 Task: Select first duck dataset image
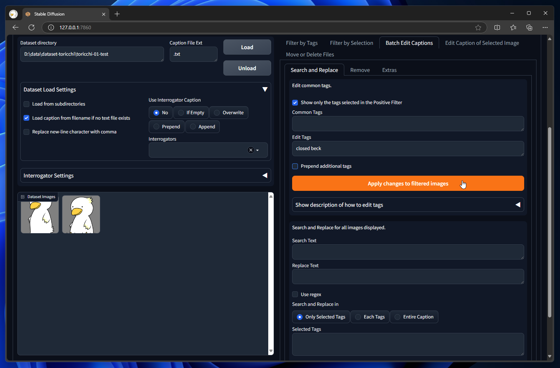pyautogui.click(x=40, y=214)
